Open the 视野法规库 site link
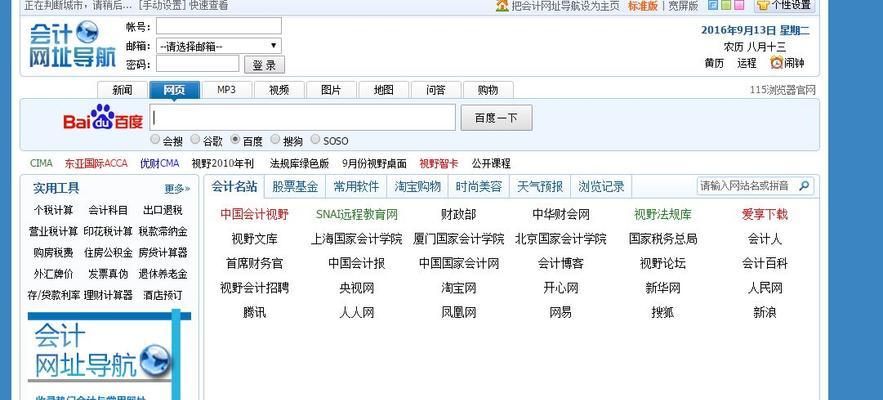Viewport: 883px width, 400px height. [663, 214]
